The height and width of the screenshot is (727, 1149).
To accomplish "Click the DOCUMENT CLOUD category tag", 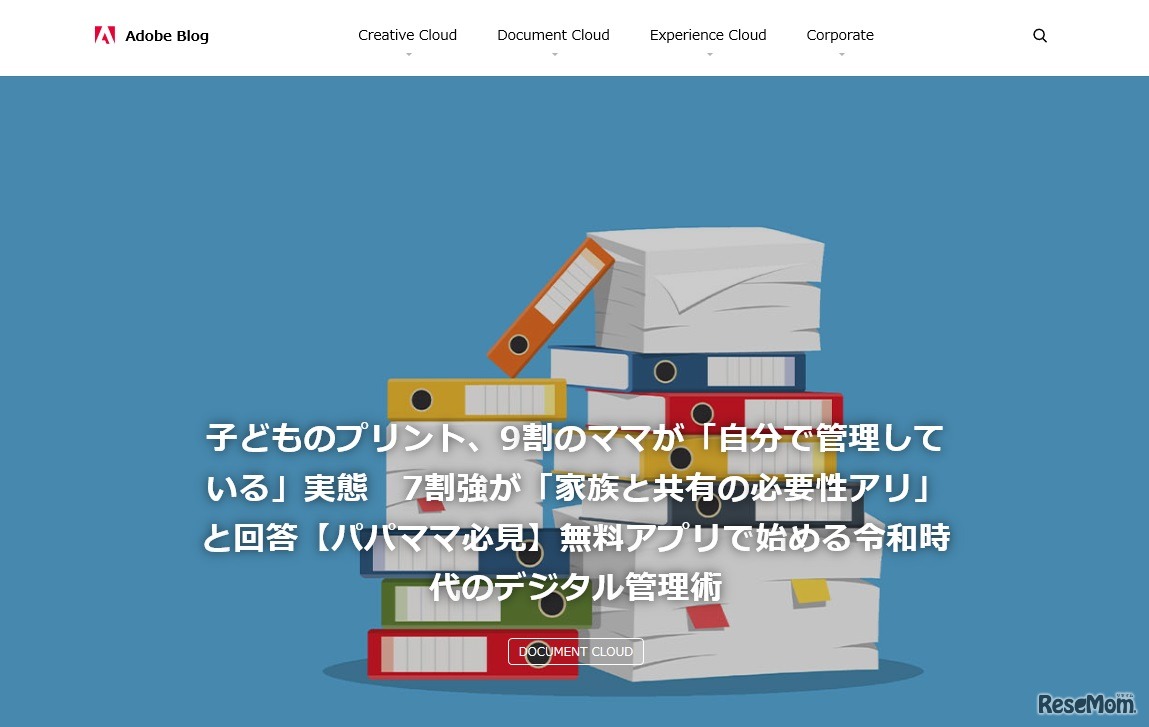I will [576, 651].
